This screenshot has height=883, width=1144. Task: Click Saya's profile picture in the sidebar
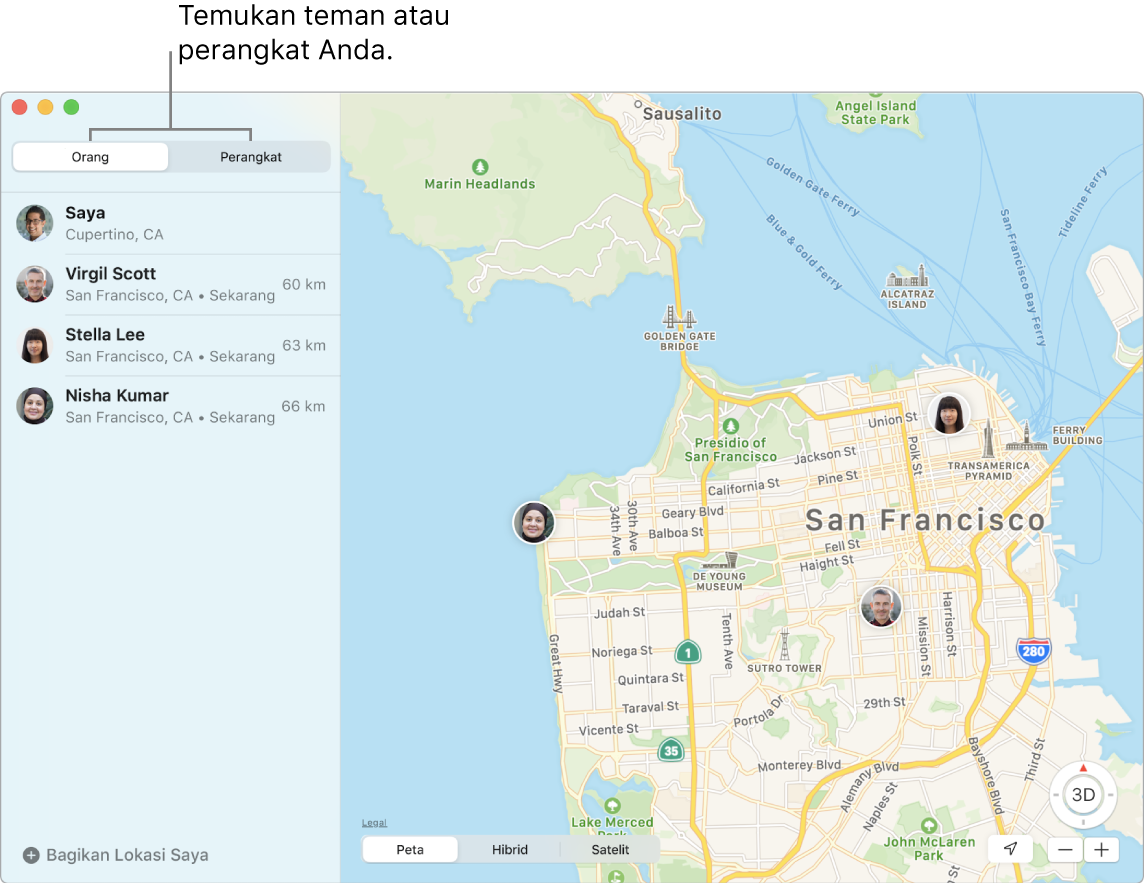[x=35, y=223]
